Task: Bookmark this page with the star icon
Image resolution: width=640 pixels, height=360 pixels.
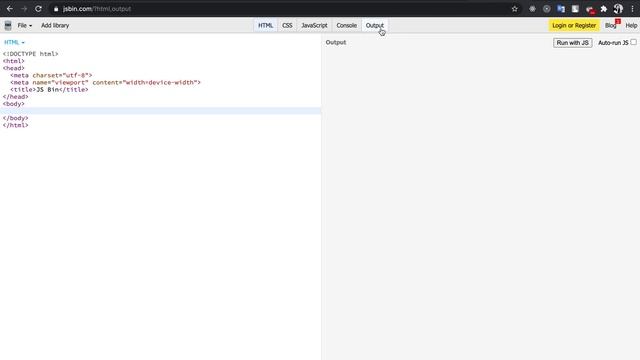Action: [x=514, y=9]
